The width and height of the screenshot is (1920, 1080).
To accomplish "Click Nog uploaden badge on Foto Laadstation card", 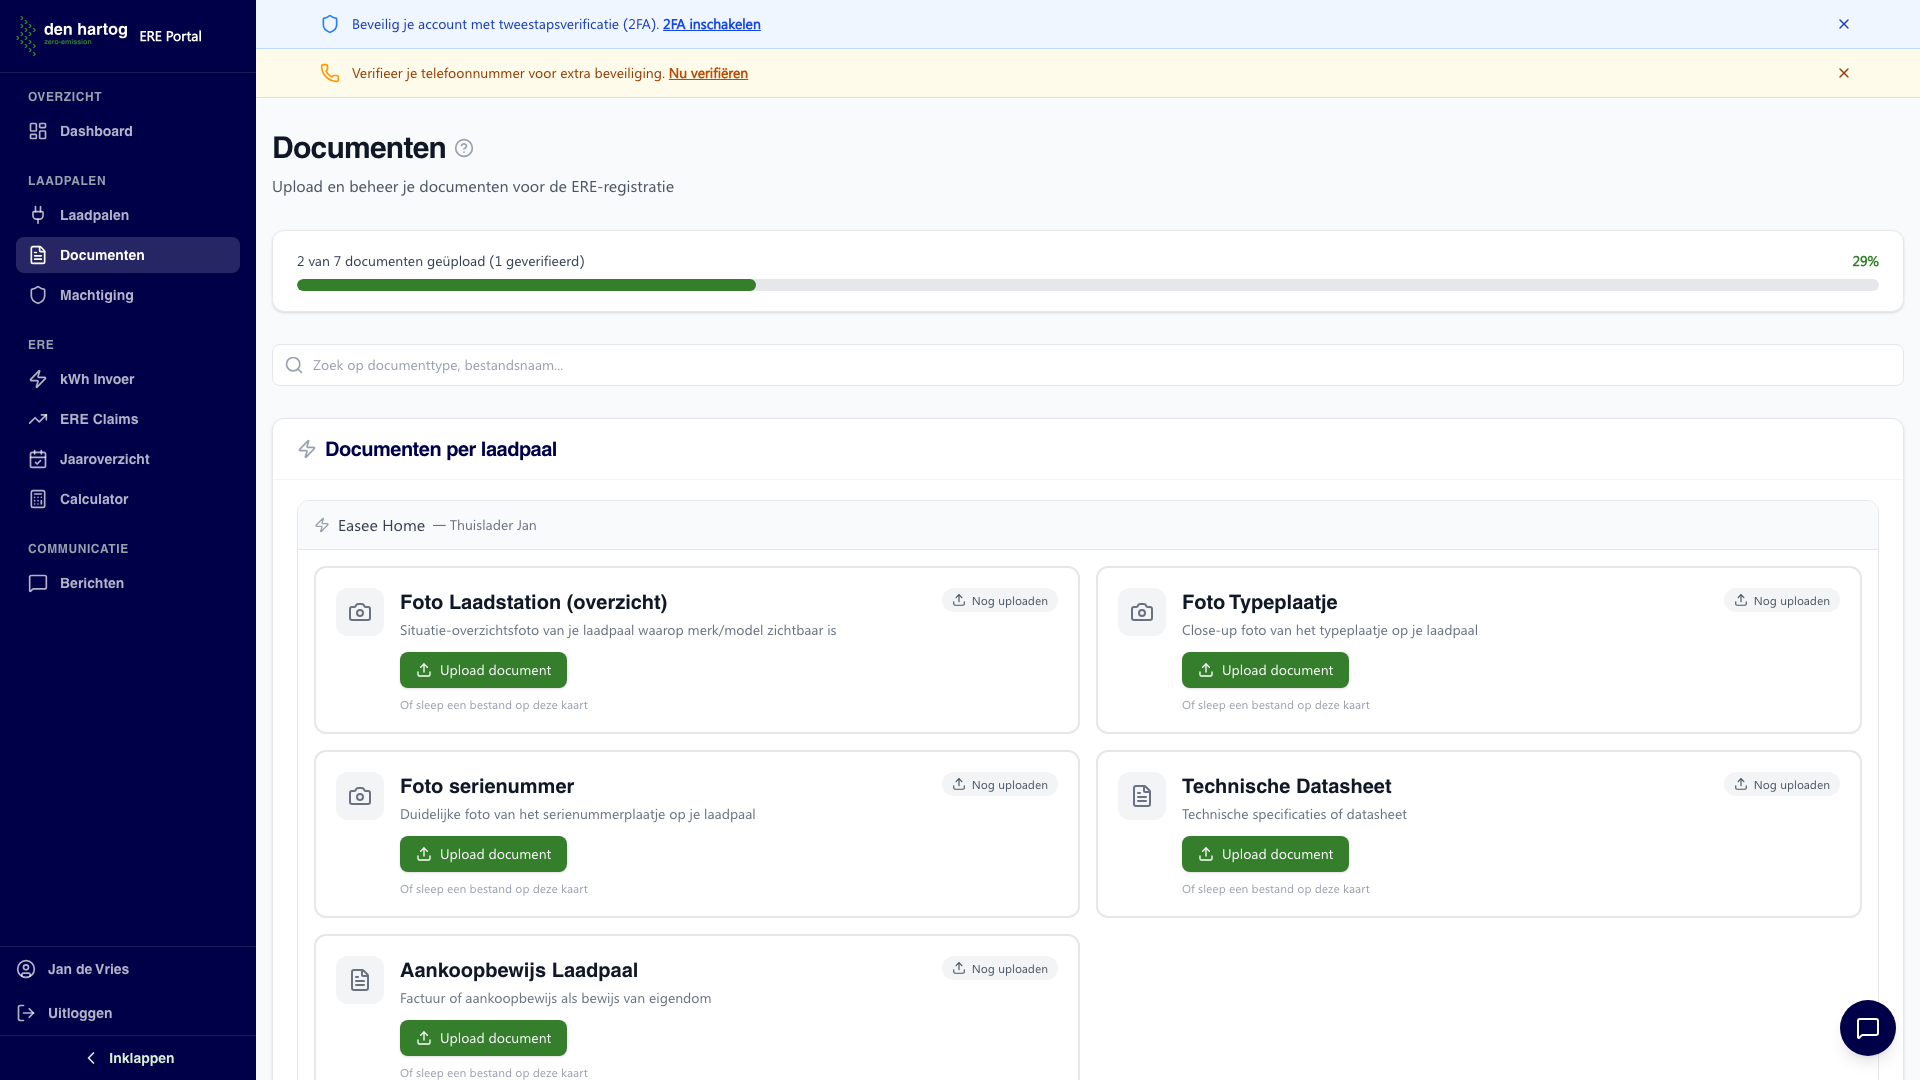I will click(1000, 601).
